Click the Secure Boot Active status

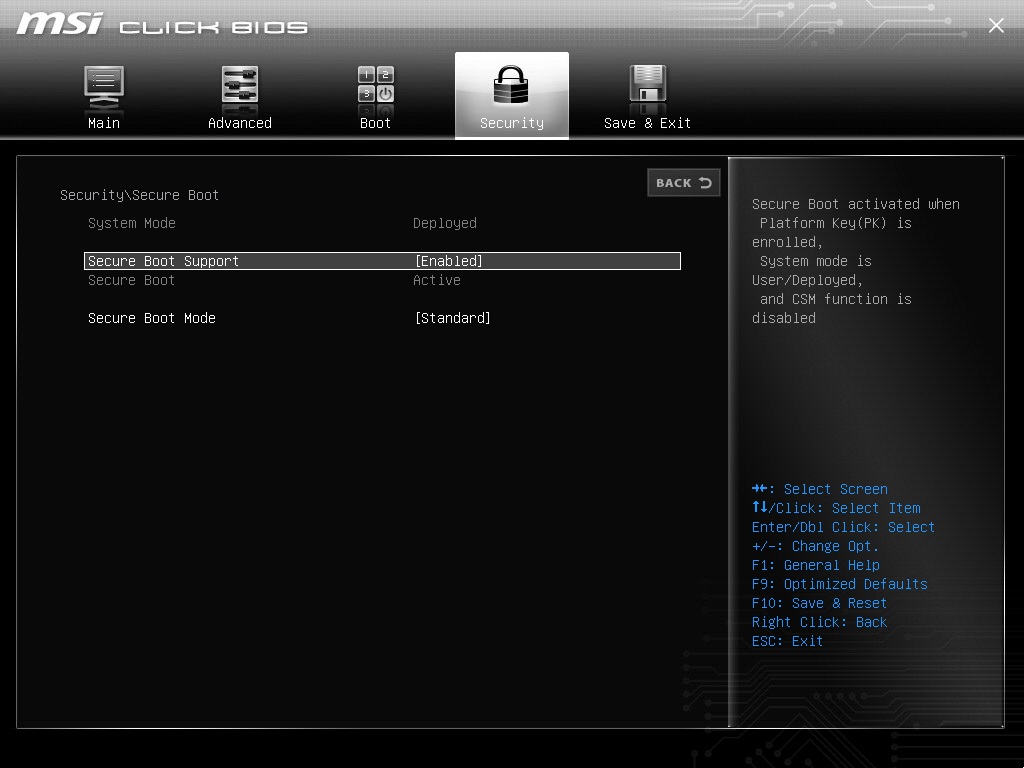437,280
